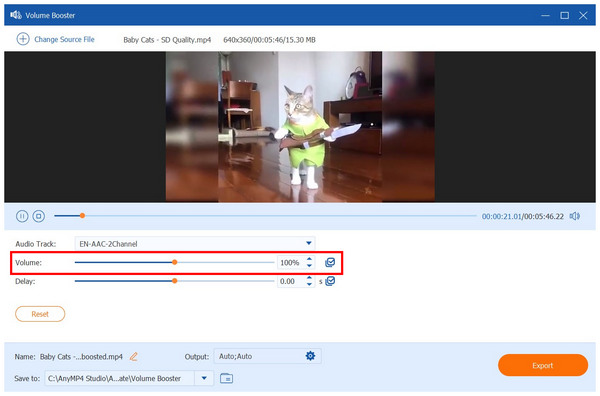Click the 100% volume value field
This screenshot has height=396, width=600.
pyautogui.click(x=291, y=262)
